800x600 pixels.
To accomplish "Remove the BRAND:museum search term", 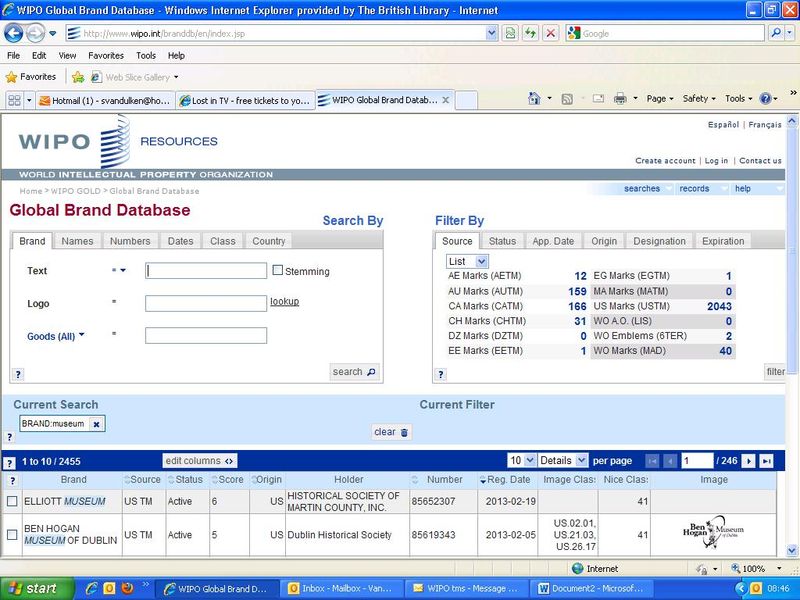I will tap(96, 424).
